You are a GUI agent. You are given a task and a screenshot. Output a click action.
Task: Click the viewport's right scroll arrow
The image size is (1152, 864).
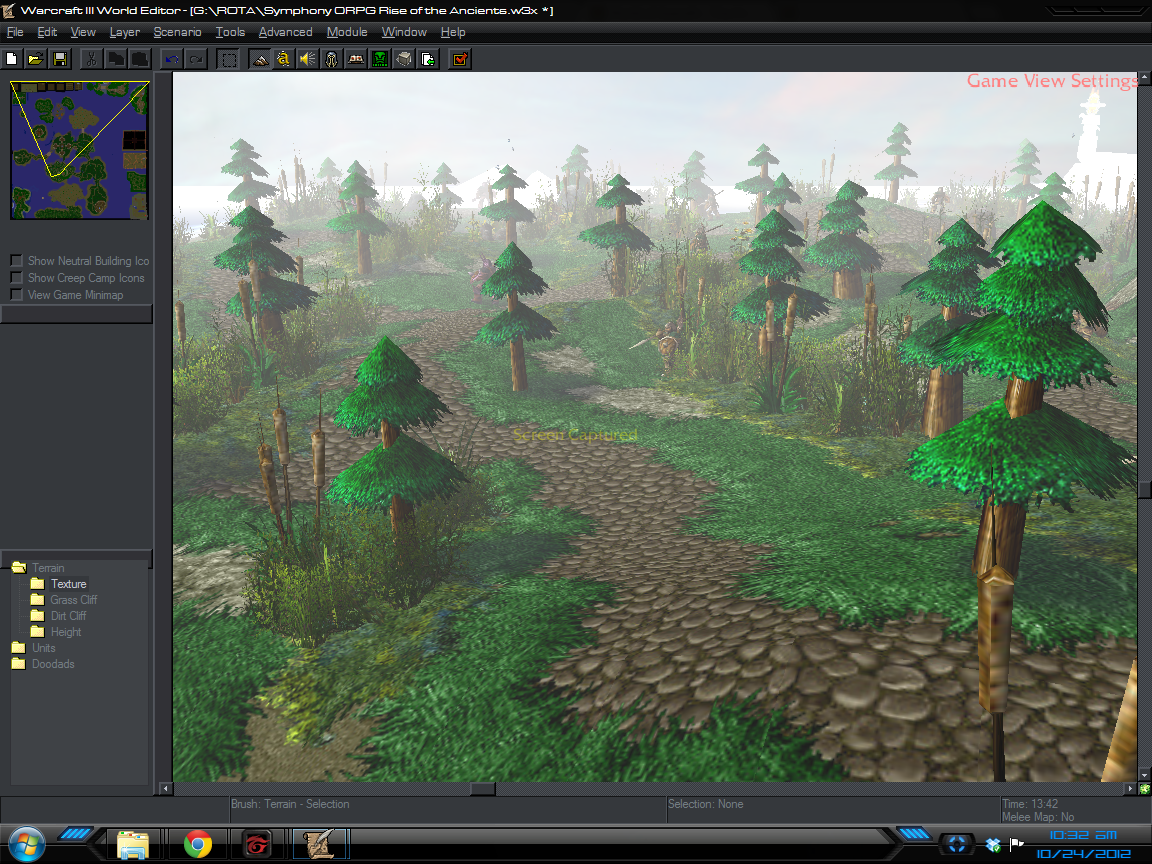point(1130,788)
